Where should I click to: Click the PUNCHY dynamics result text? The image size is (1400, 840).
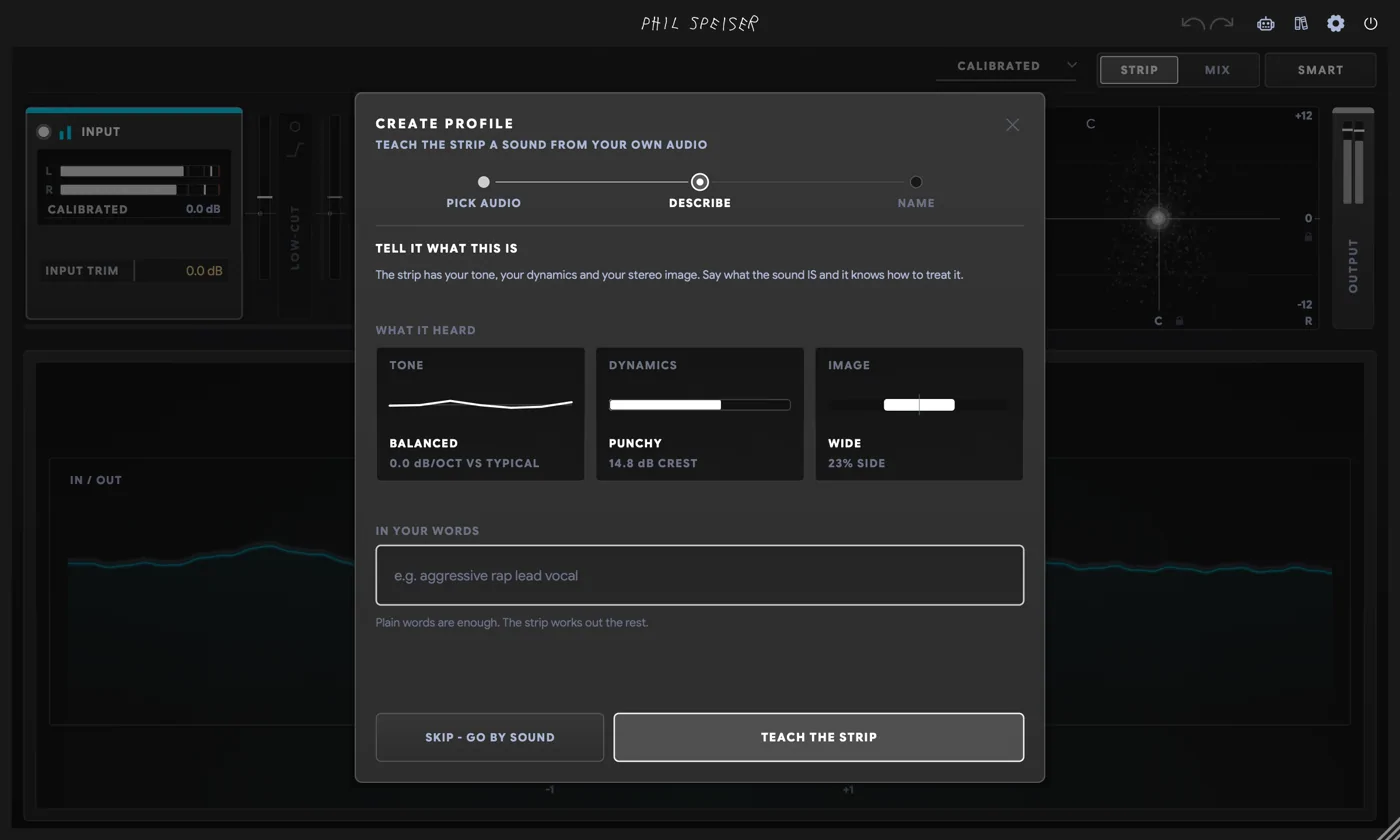pyautogui.click(x=636, y=443)
